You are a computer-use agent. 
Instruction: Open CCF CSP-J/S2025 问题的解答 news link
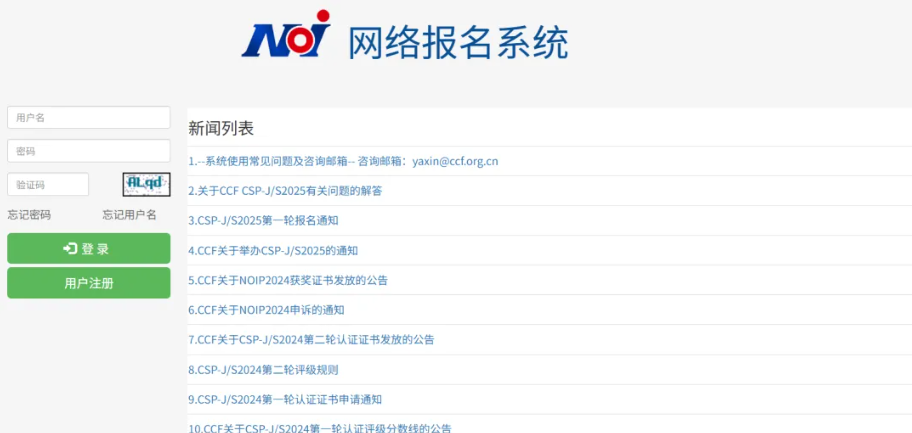click(x=285, y=191)
